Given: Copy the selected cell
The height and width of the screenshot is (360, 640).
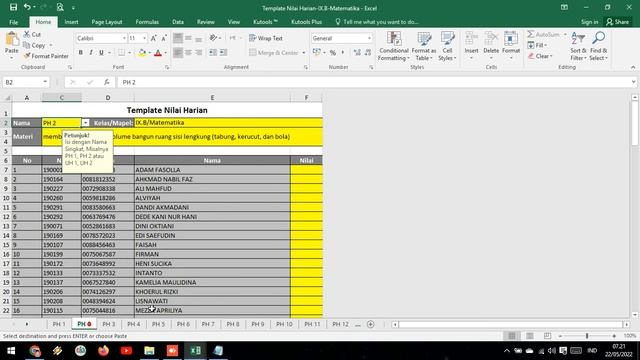Looking at the screenshot, I should pyautogui.click(x=34, y=45).
